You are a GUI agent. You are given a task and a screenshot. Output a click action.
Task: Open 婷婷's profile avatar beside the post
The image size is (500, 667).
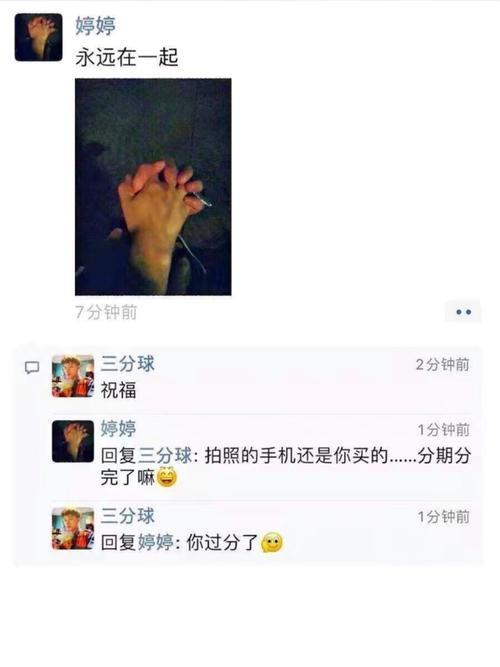click(x=38, y=37)
